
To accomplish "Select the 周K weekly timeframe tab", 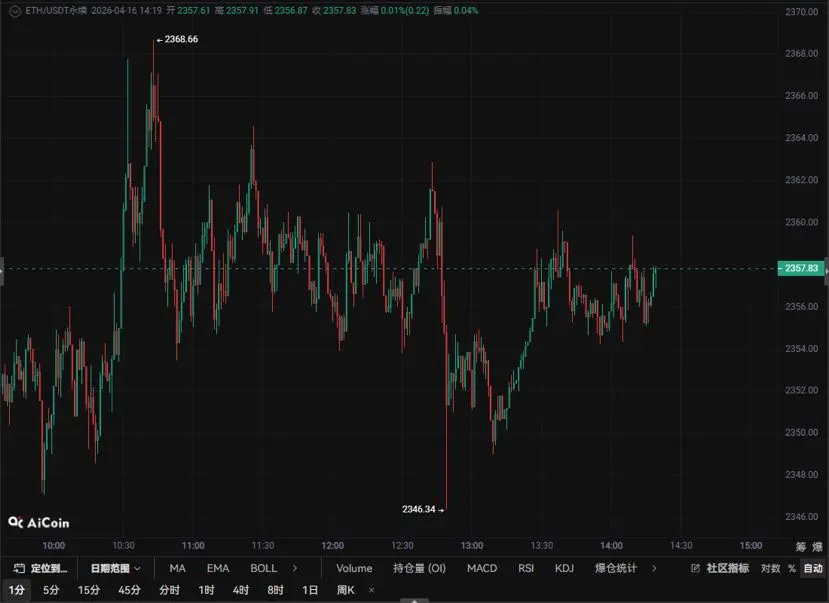I will 346,590.
